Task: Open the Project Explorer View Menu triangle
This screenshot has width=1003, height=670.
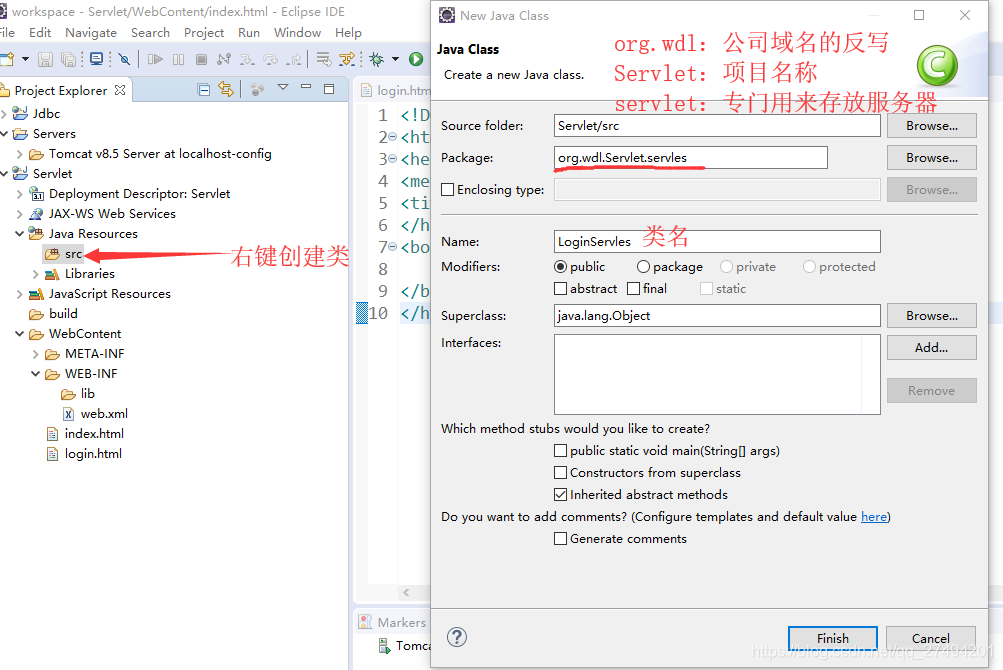Action: click(x=283, y=87)
